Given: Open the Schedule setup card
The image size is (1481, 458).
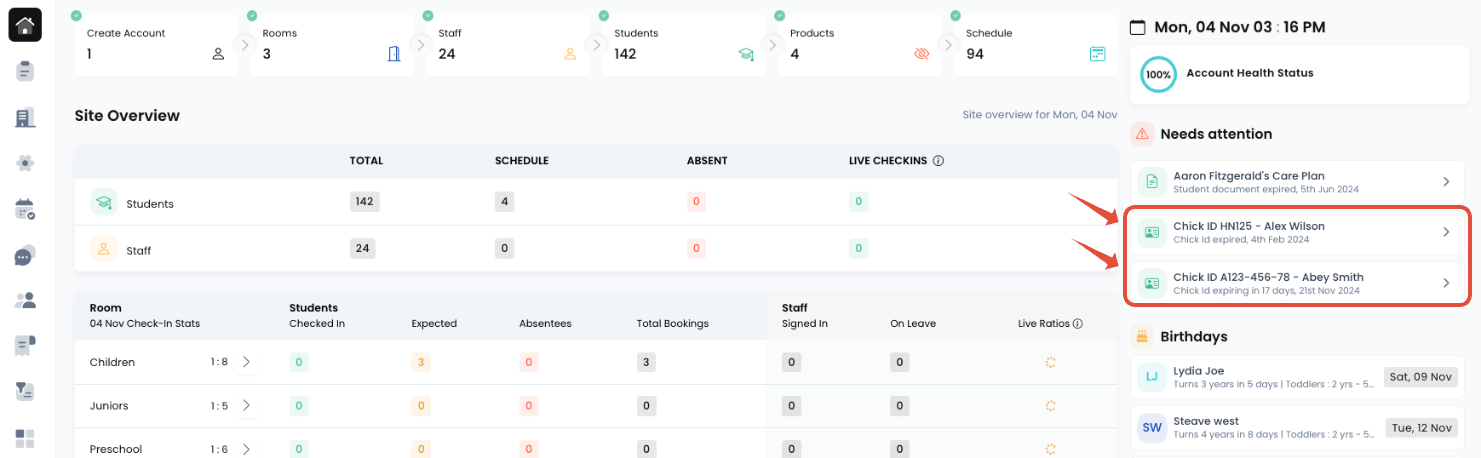Looking at the screenshot, I should [x=1035, y=45].
